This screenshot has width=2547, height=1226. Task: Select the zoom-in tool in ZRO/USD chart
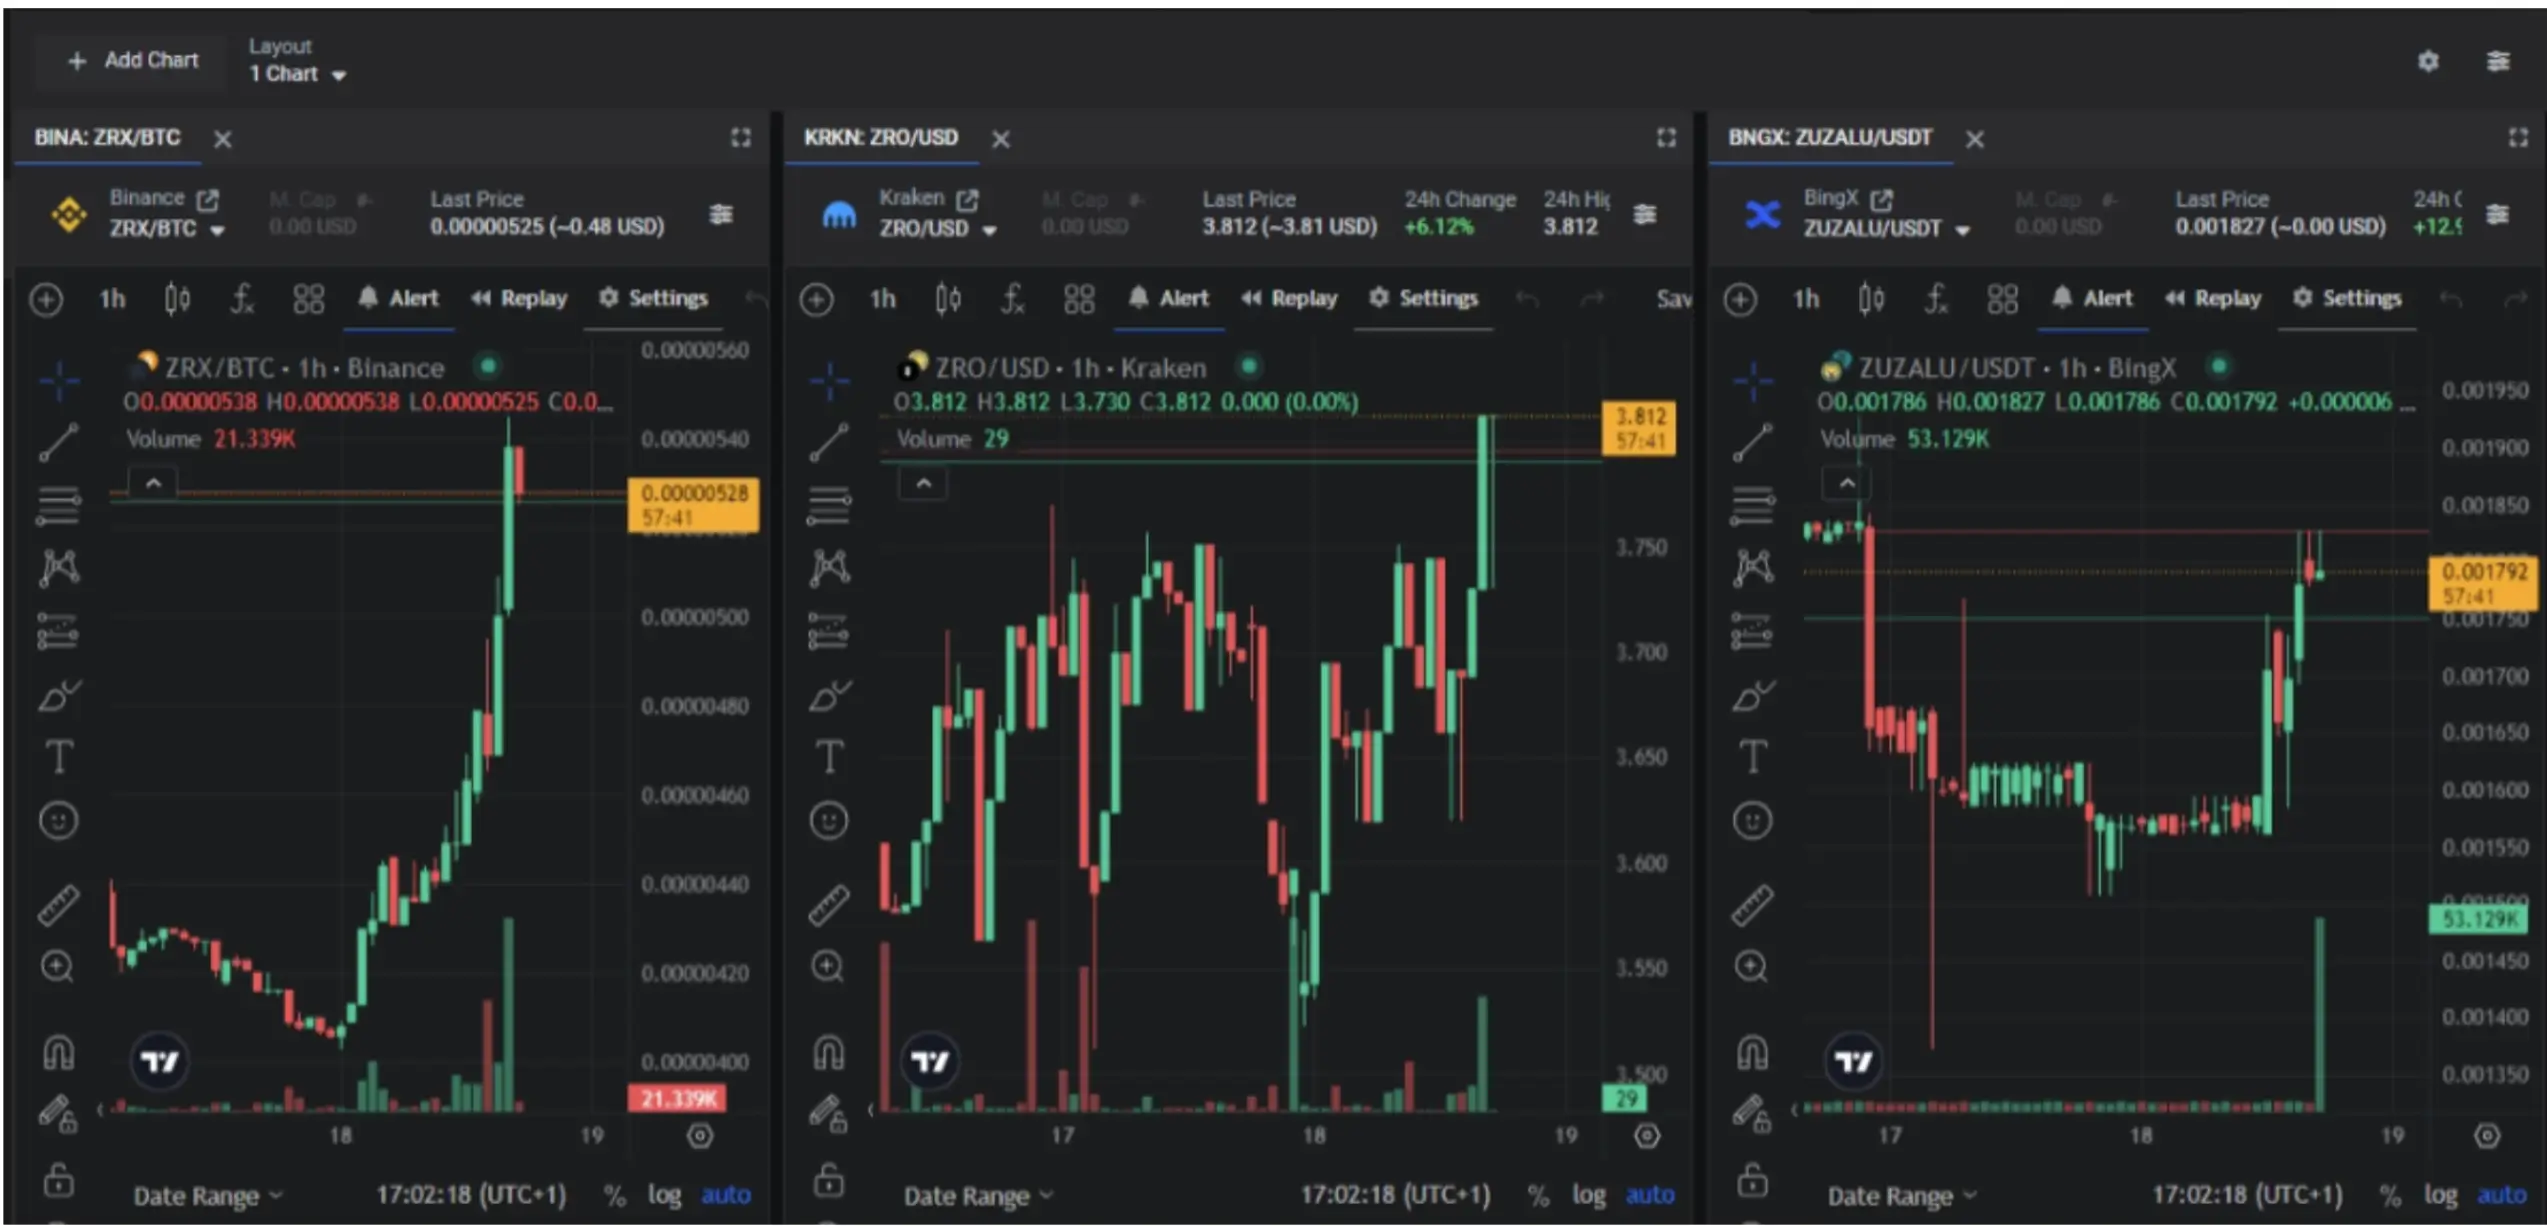point(828,967)
